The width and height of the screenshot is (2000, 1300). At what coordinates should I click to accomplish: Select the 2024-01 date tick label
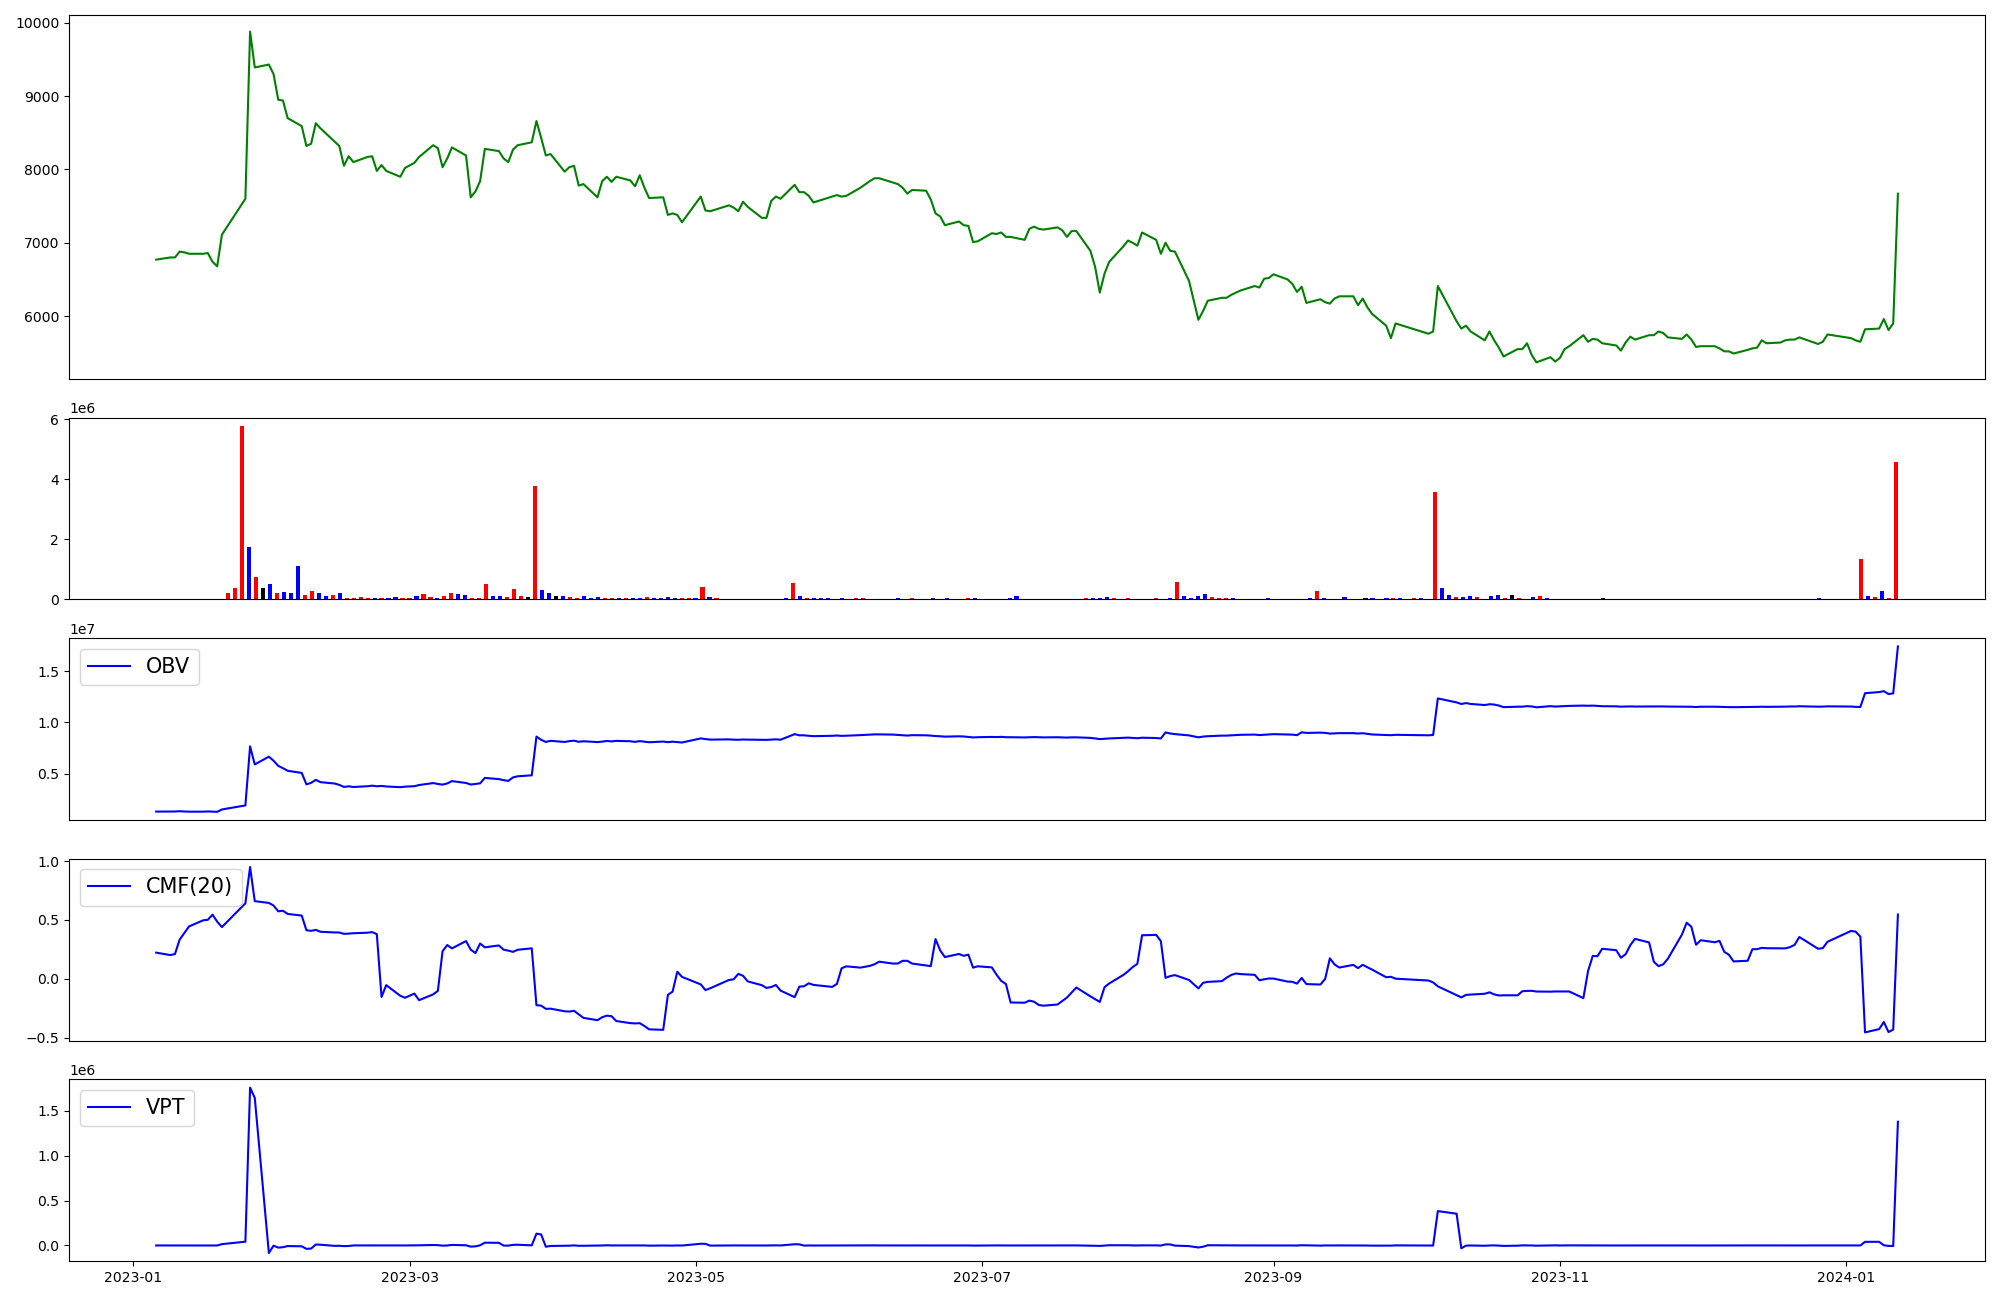pos(1845,1277)
